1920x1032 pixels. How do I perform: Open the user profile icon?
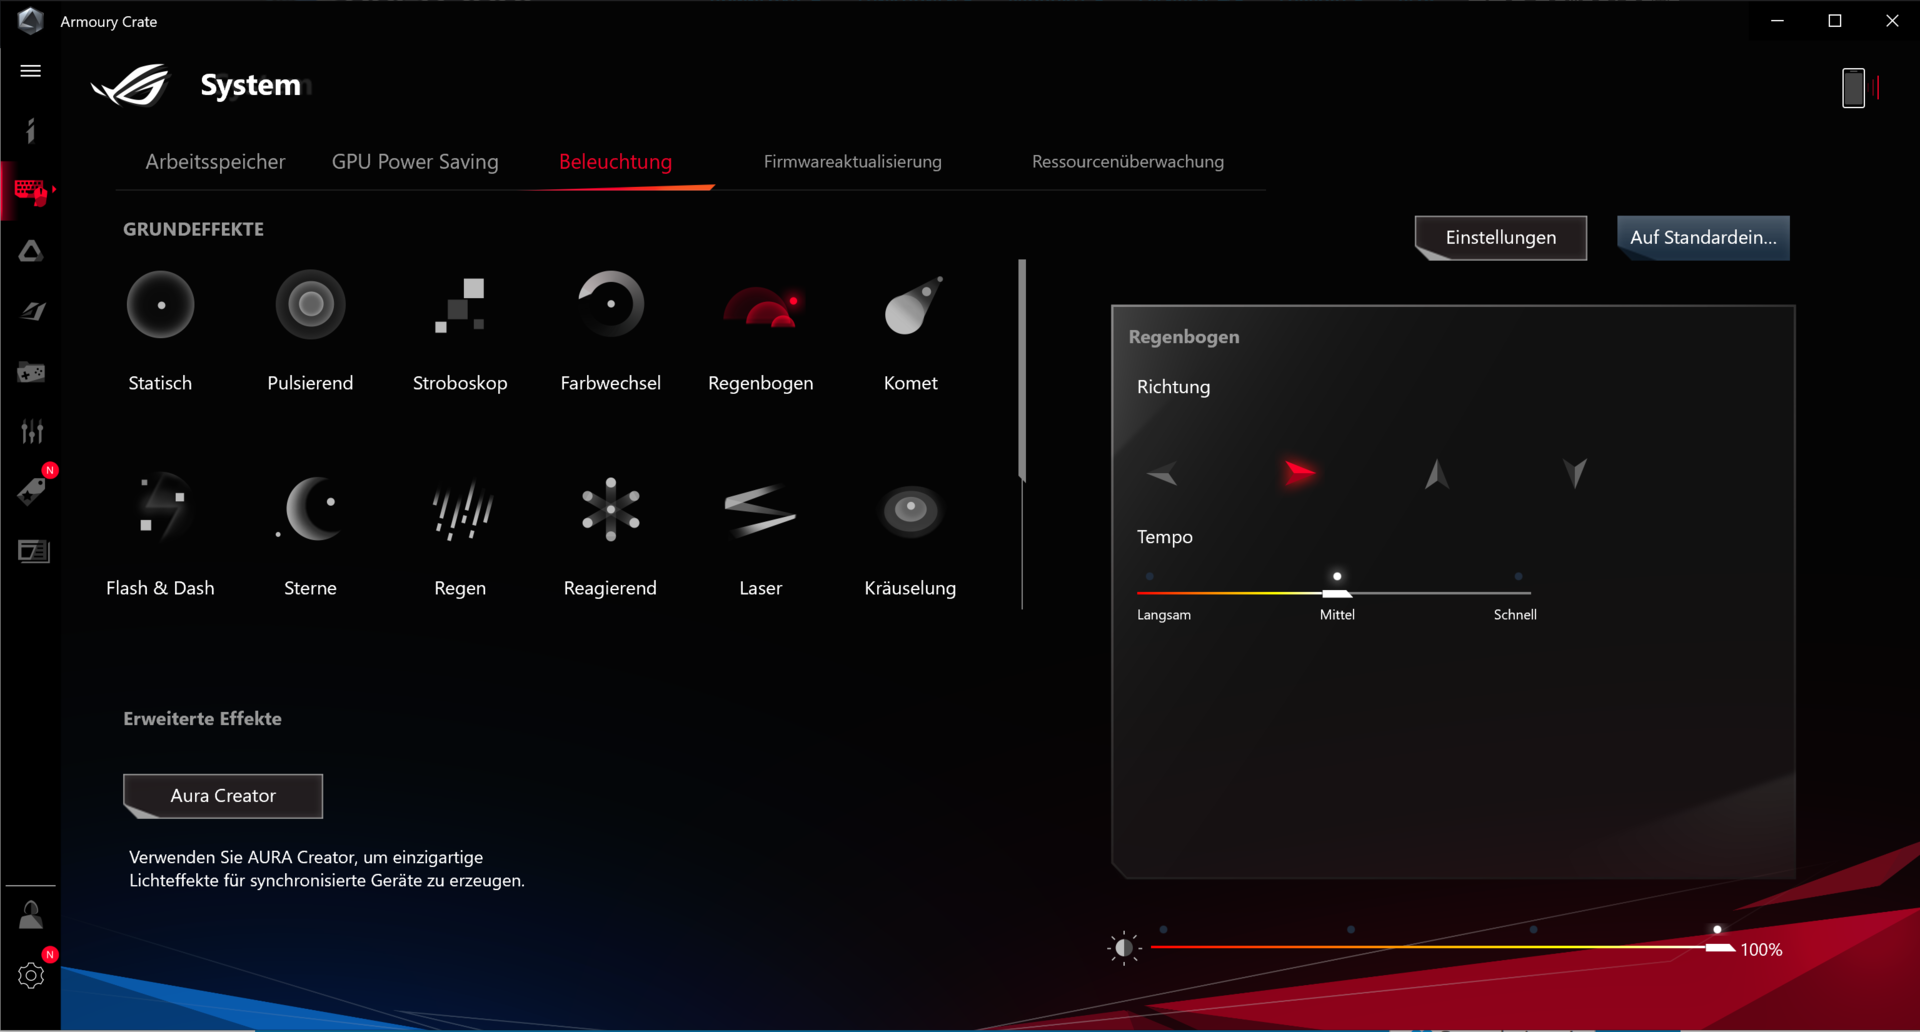click(31, 915)
